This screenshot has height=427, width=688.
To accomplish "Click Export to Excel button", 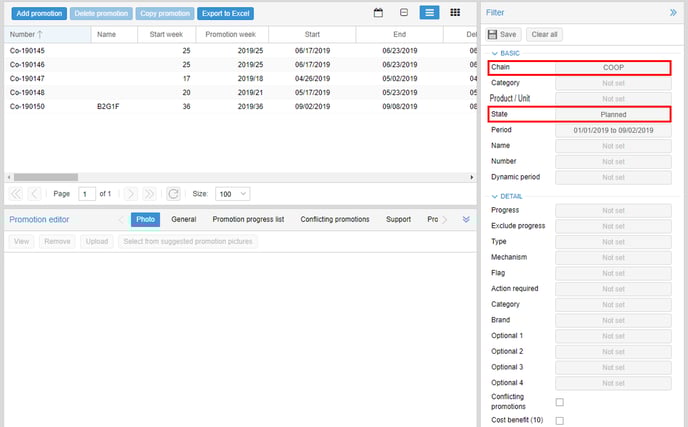I will click(226, 14).
